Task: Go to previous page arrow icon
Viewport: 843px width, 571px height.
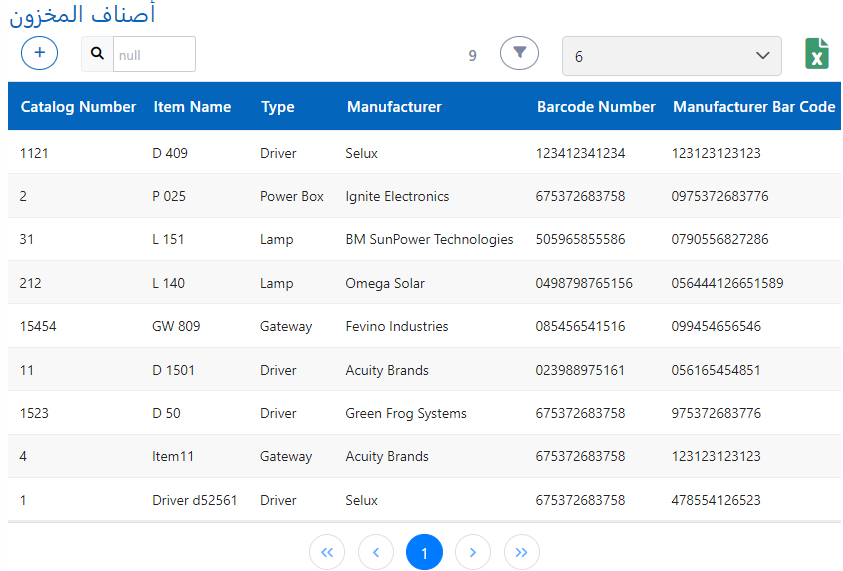Action: (375, 552)
